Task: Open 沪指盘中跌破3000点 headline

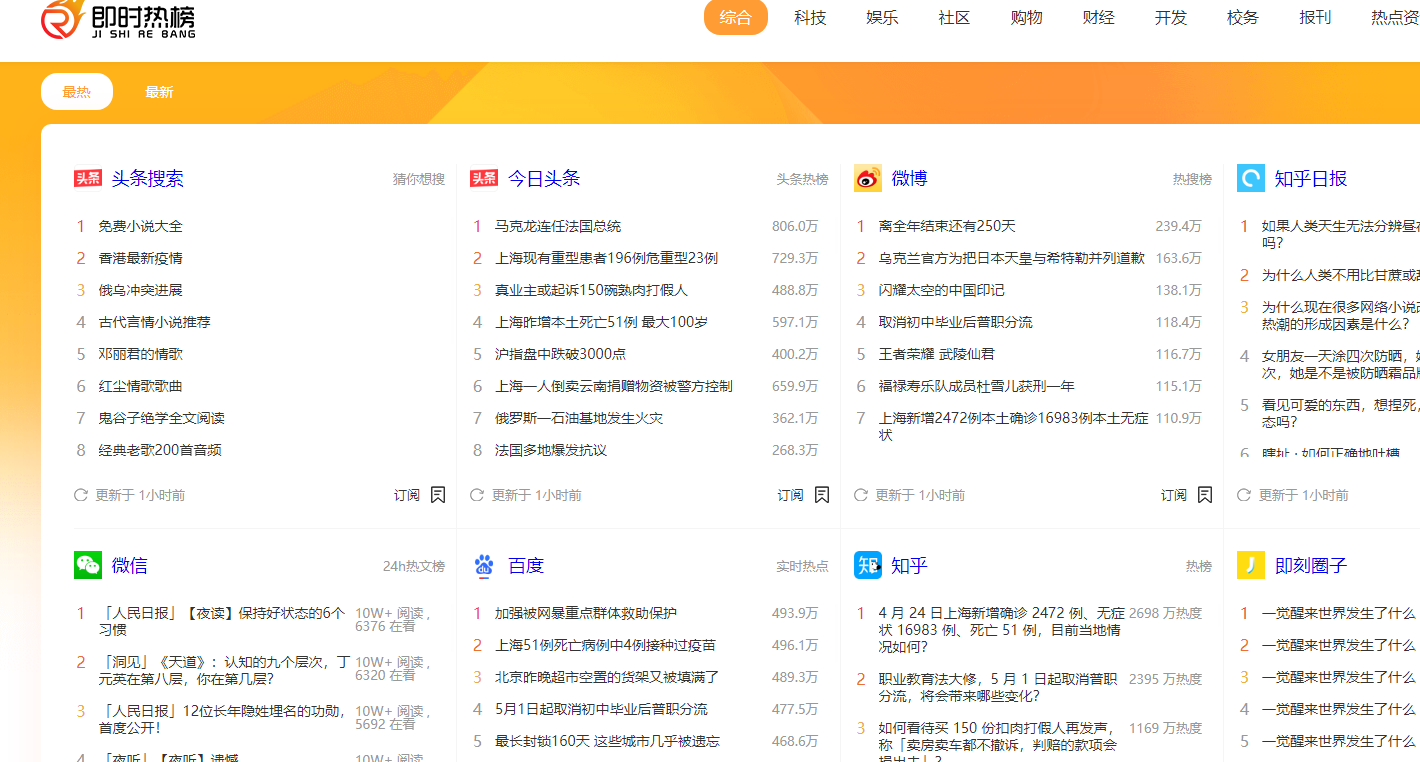Action: tap(561, 354)
